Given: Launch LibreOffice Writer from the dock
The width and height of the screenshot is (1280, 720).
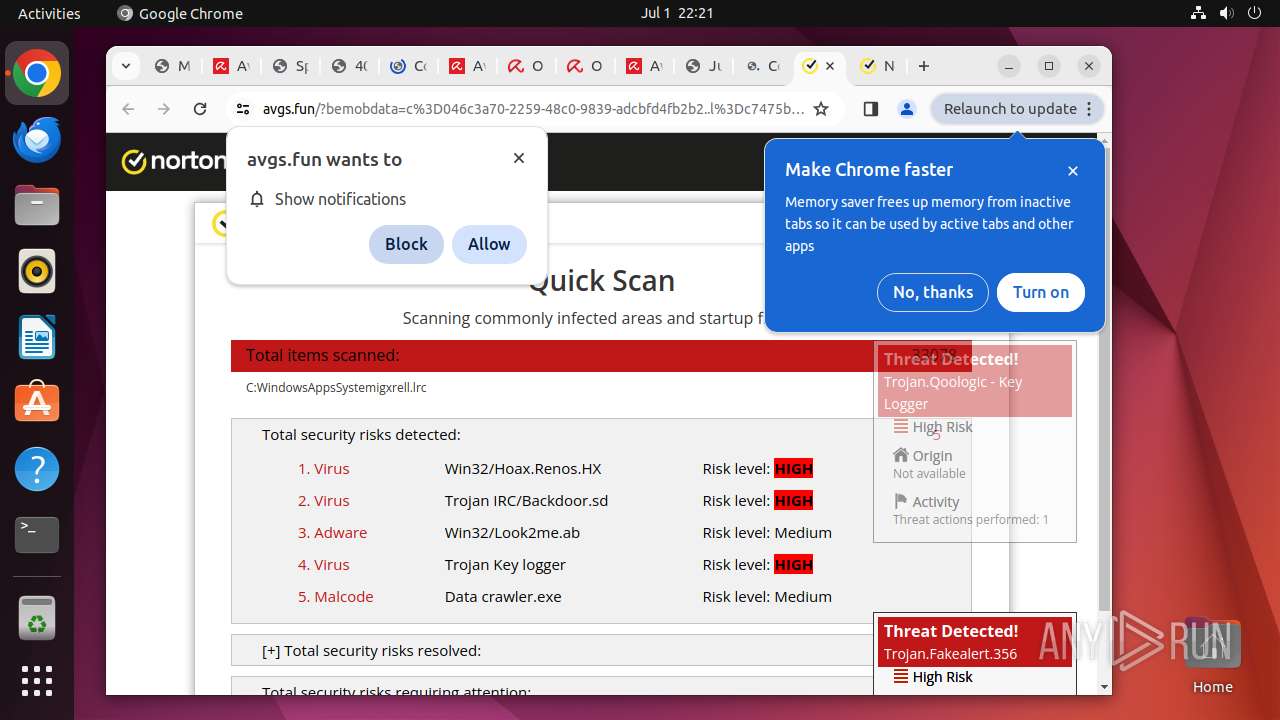Looking at the screenshot, I should coord(37,337).
